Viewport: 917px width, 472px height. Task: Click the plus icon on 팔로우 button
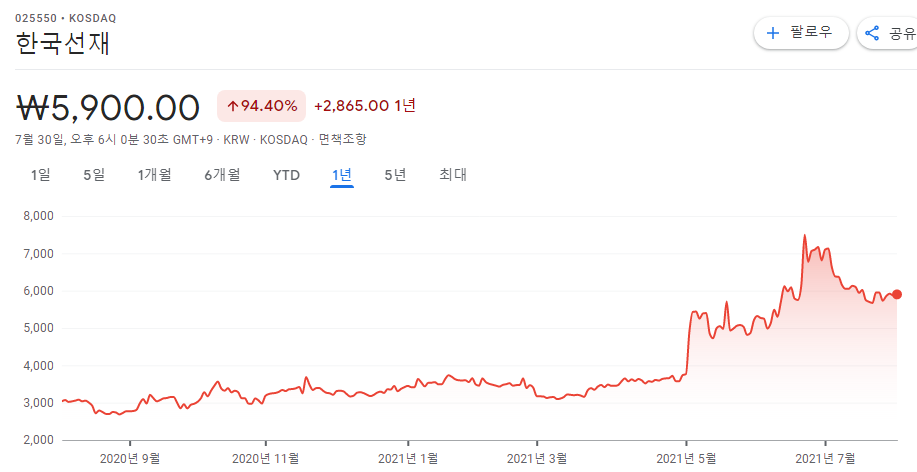click(x=773, y=33)
